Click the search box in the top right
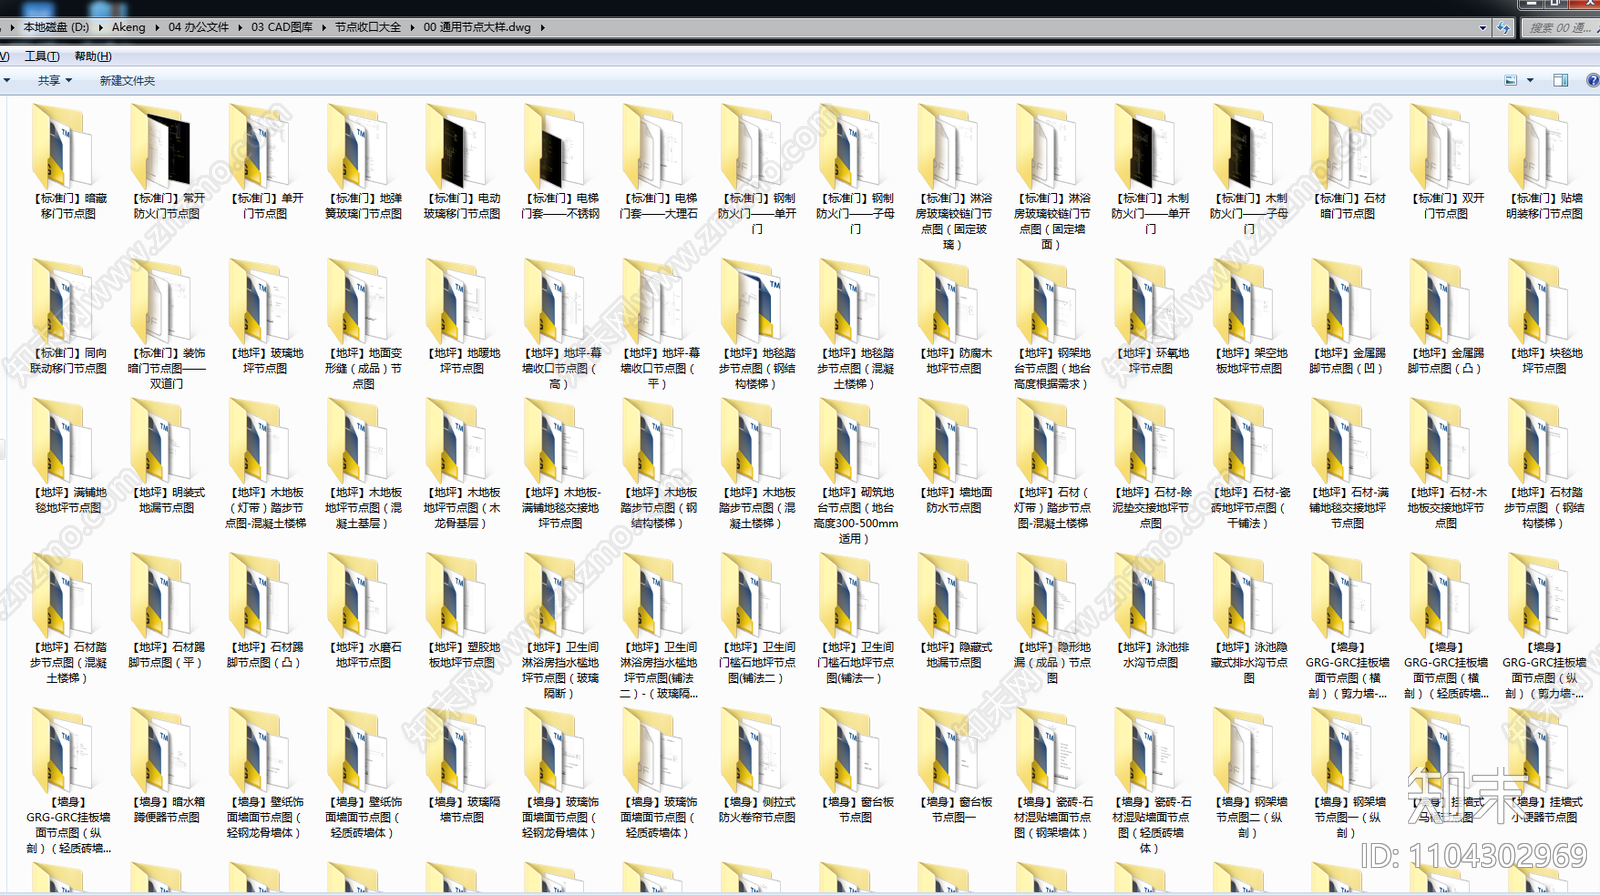This screenshot has height=895, width=1600. tap(1558, 28)
